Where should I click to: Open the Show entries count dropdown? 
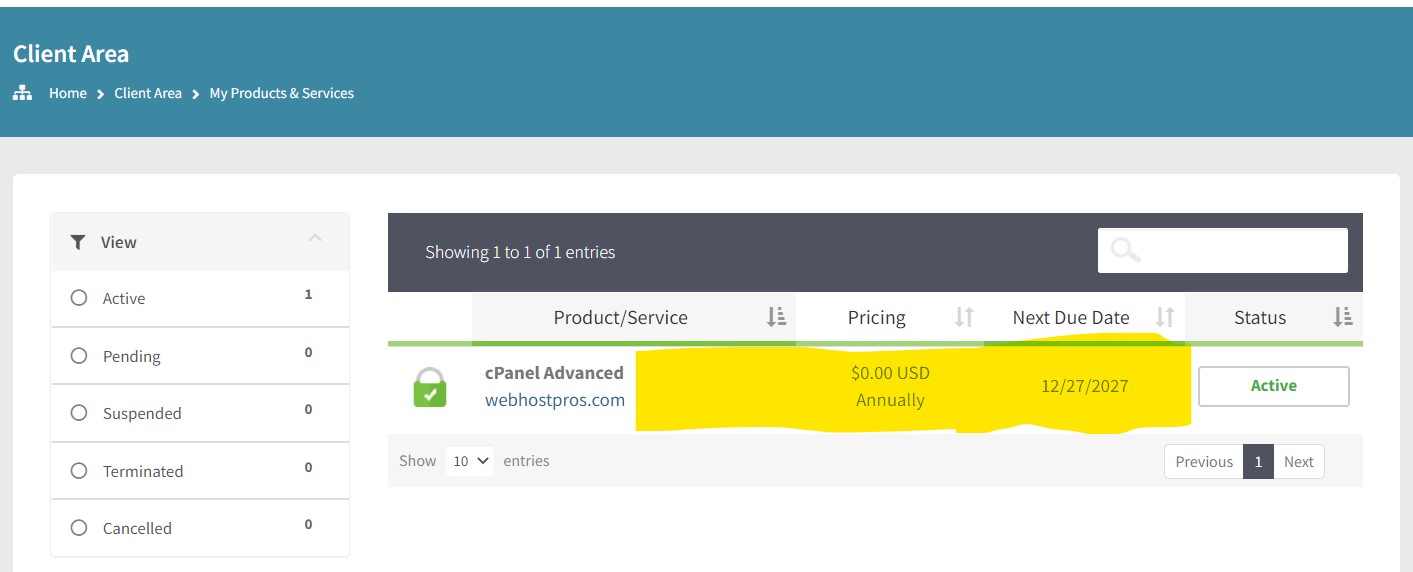[470, 461]
